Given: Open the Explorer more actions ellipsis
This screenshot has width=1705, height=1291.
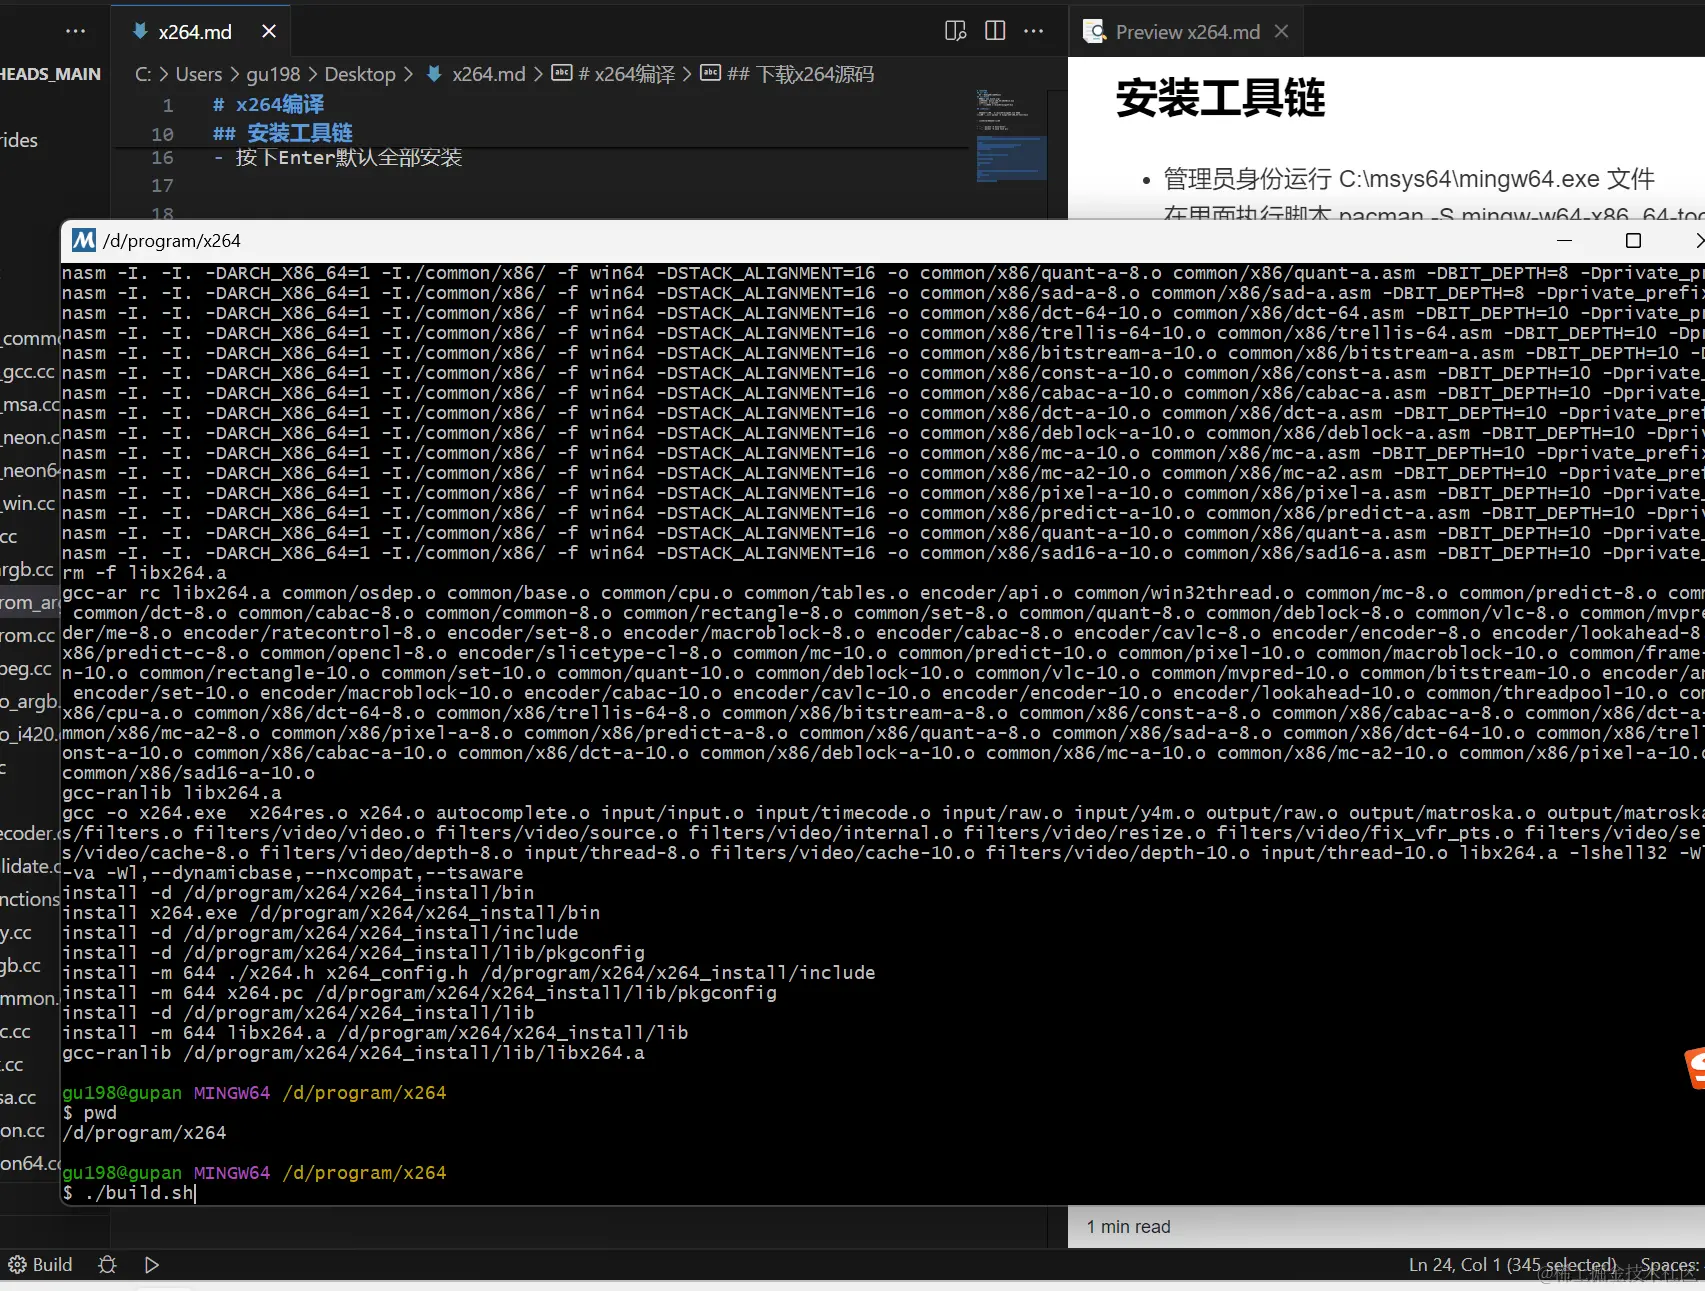Looking at the screenshot, I should pos(75,32).
